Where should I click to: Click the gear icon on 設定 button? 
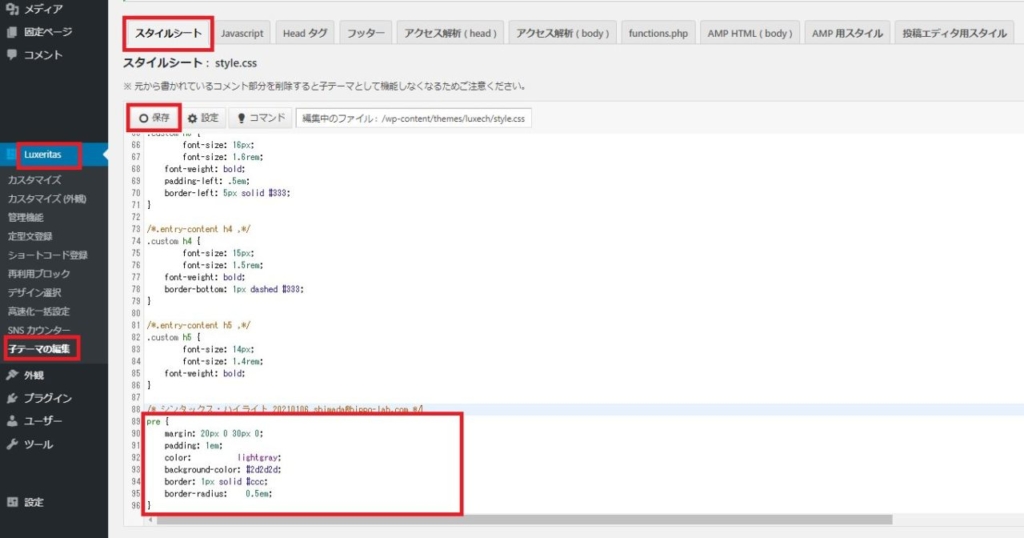click(x=192, y=118)
